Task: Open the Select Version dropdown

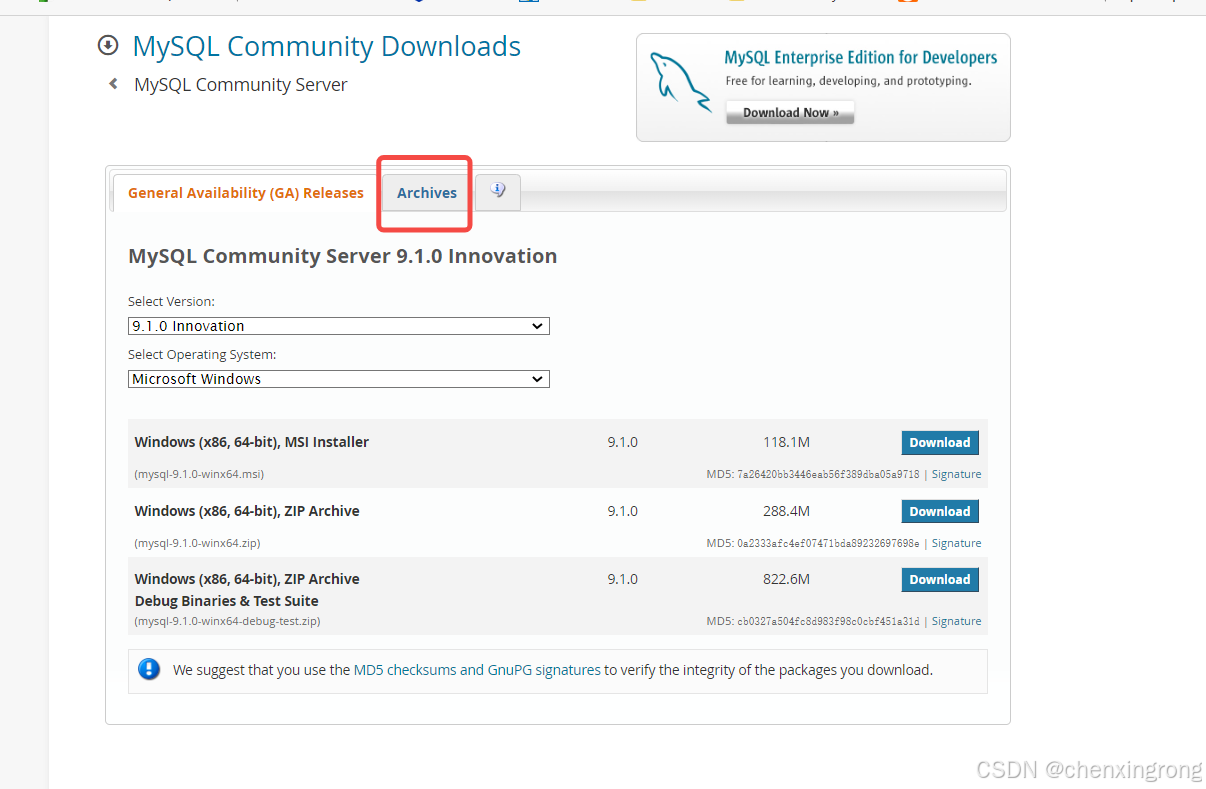Action: [339, 326]
